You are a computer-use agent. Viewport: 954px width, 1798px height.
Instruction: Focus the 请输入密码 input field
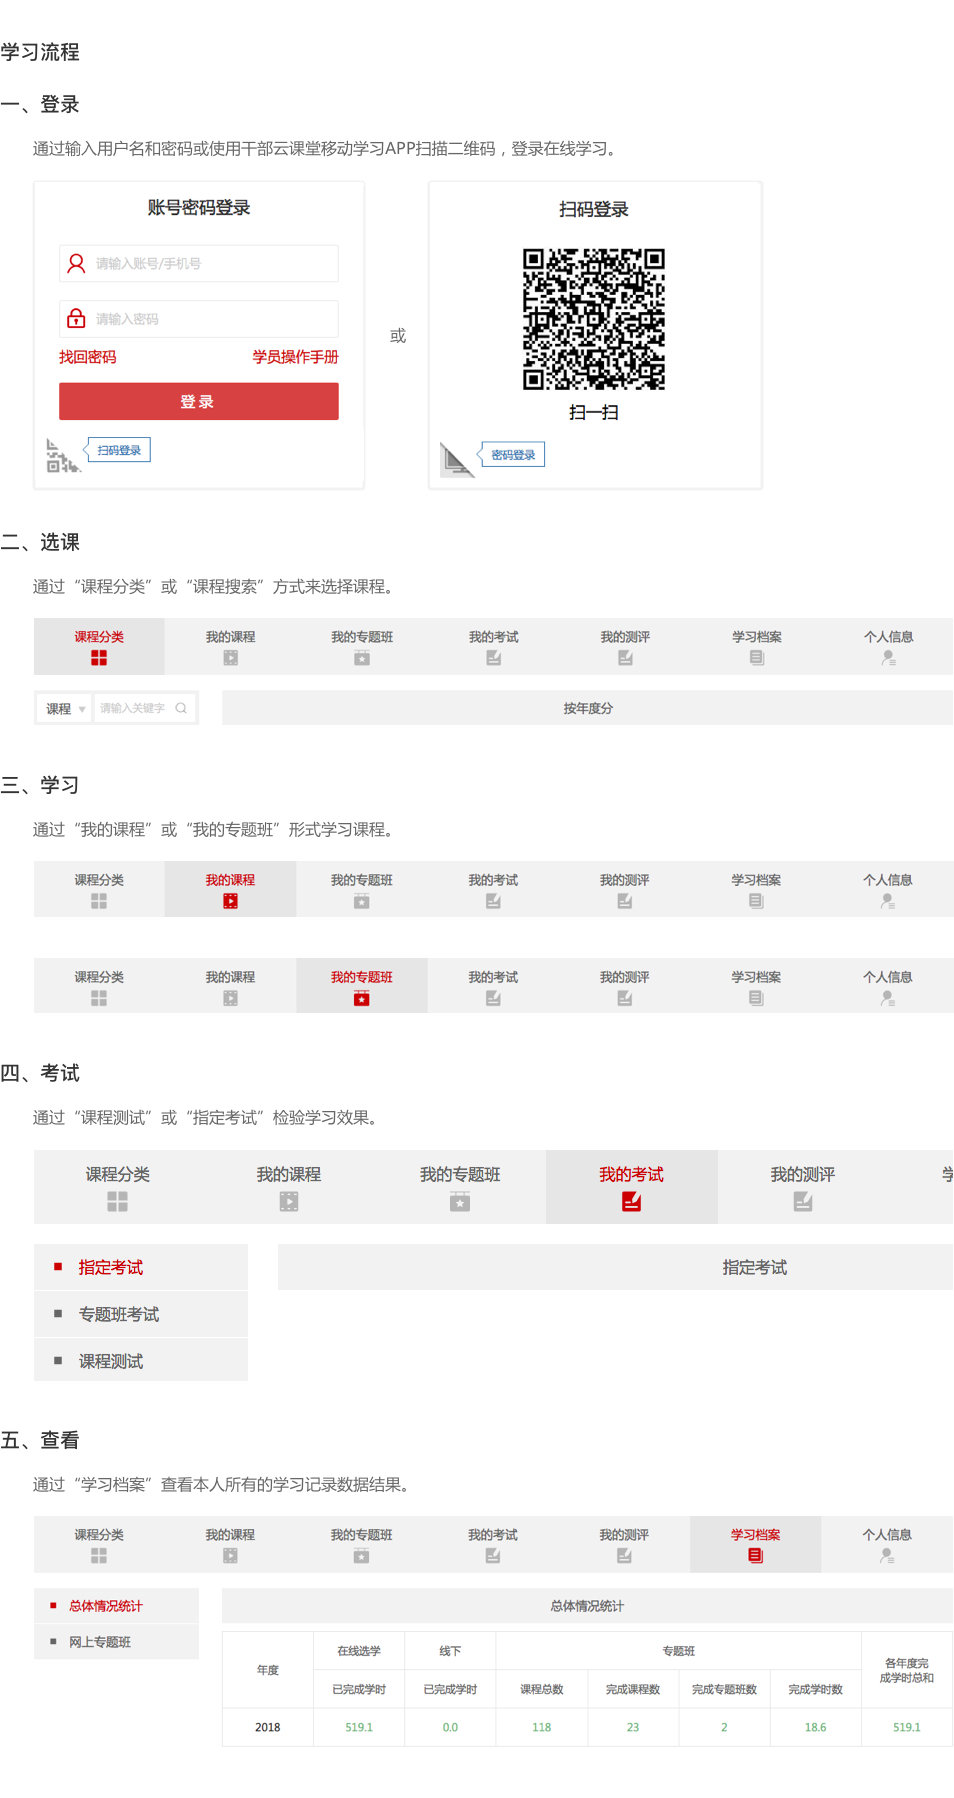[x=198, y=318]
